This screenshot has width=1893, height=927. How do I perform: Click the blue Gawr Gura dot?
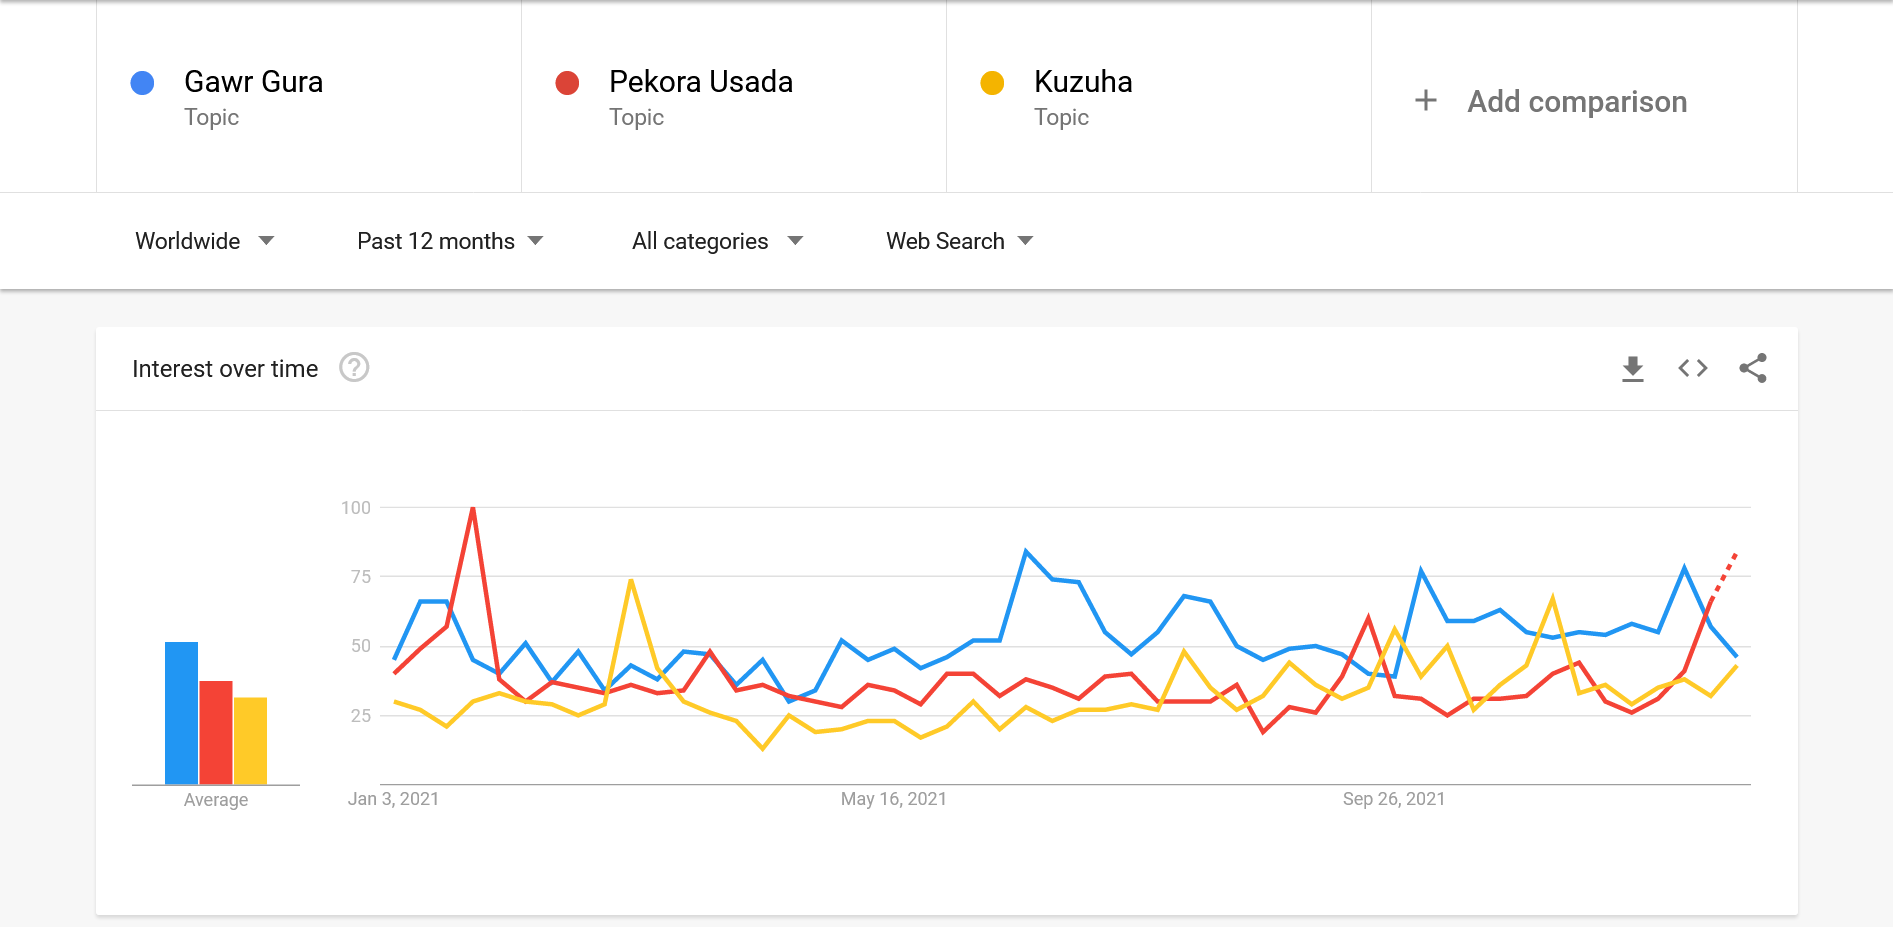click(x=143, y=83)
